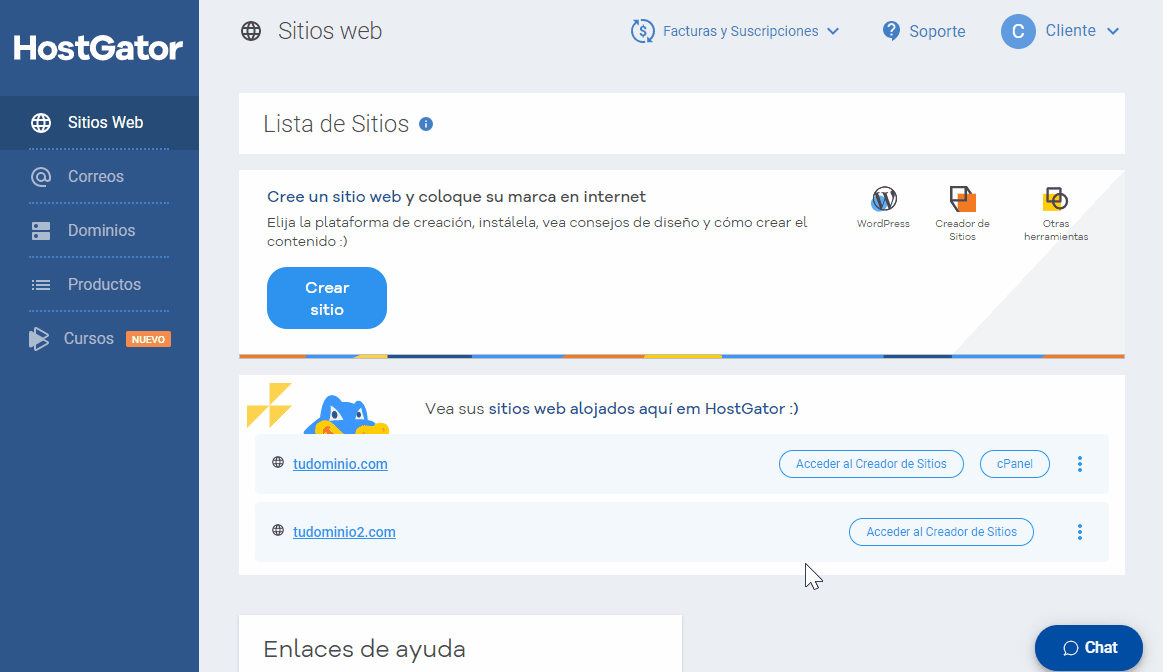Screen dimensions: 1163x672
Task: Acceder al Creador de Sitios for tudominio2.com
Action: pos(941,532)
